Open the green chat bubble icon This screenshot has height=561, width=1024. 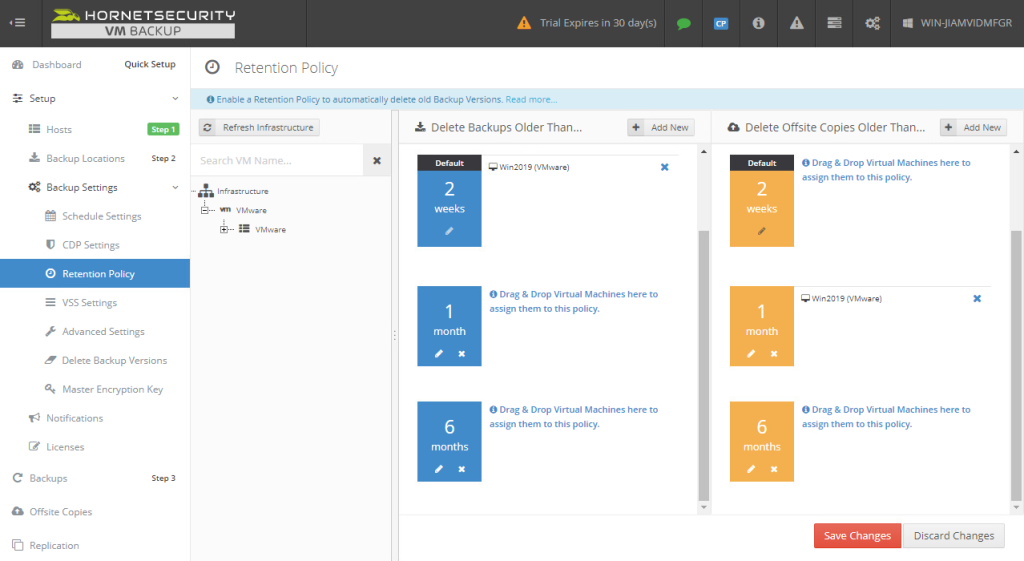[x=683, y=24]
